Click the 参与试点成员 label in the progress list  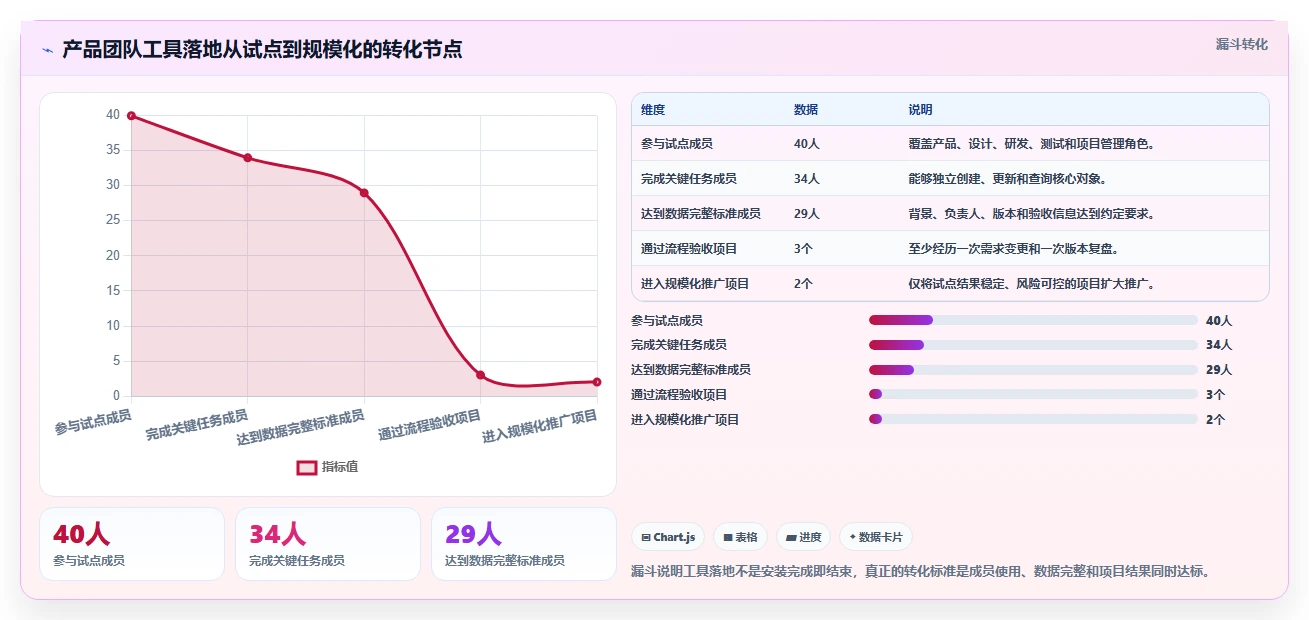667,321
